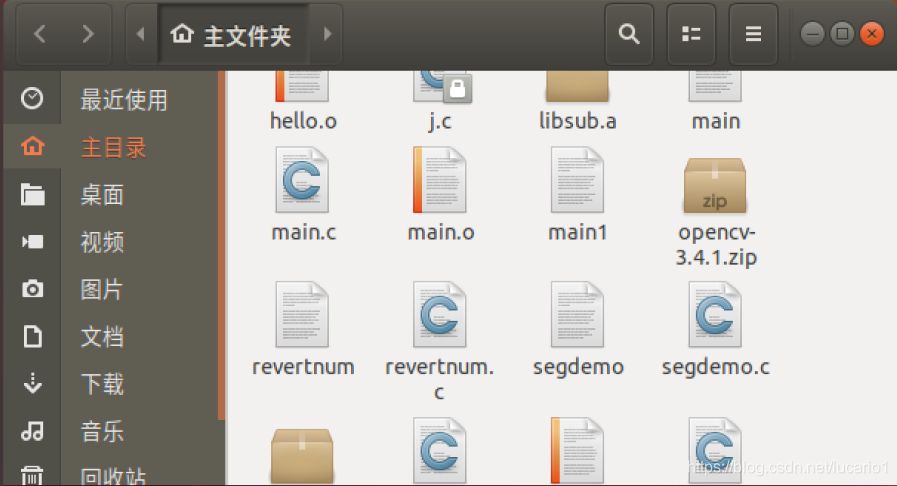The image size is (897, 486).
Task: Select the C file icon below revertnum.c
Action: point(439,451)
